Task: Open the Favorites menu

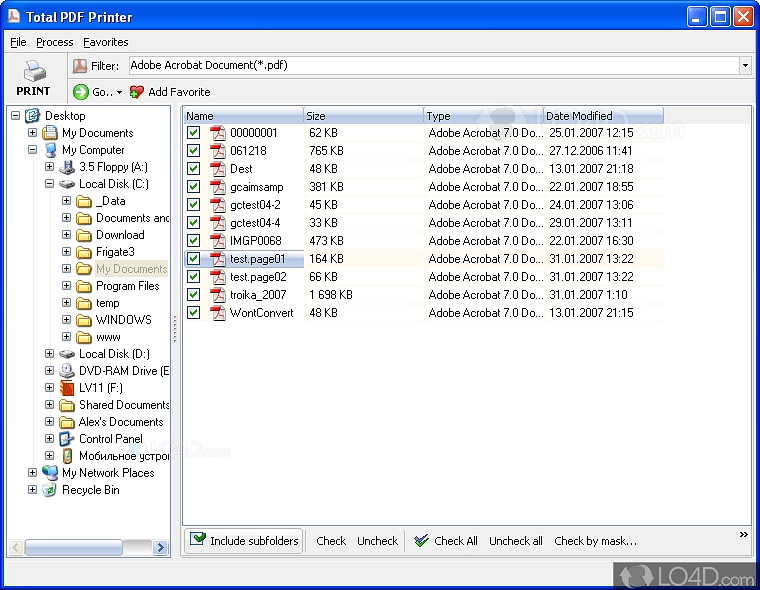Action: click(x=106, y=42)
